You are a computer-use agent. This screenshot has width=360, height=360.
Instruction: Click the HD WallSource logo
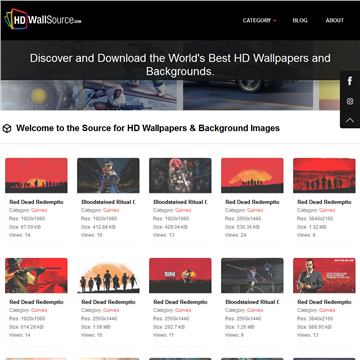tap(43, 19)
